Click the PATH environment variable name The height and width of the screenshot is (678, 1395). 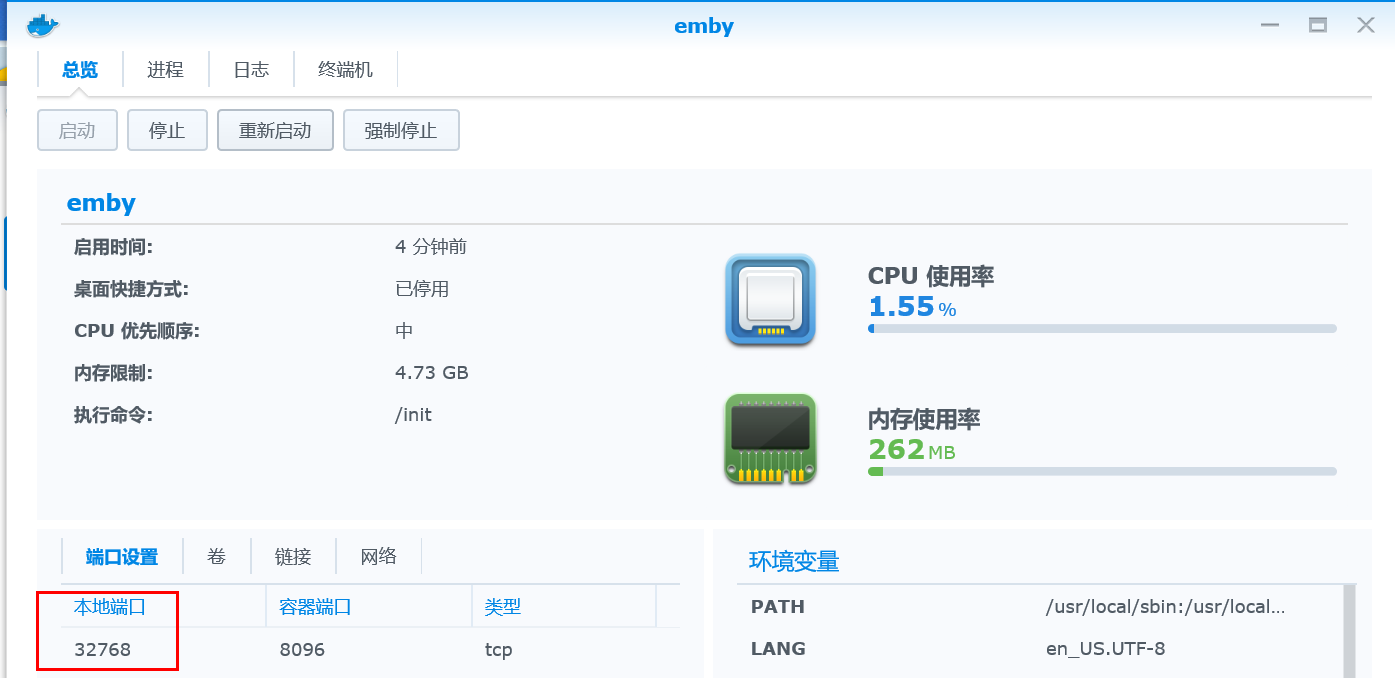778,607
